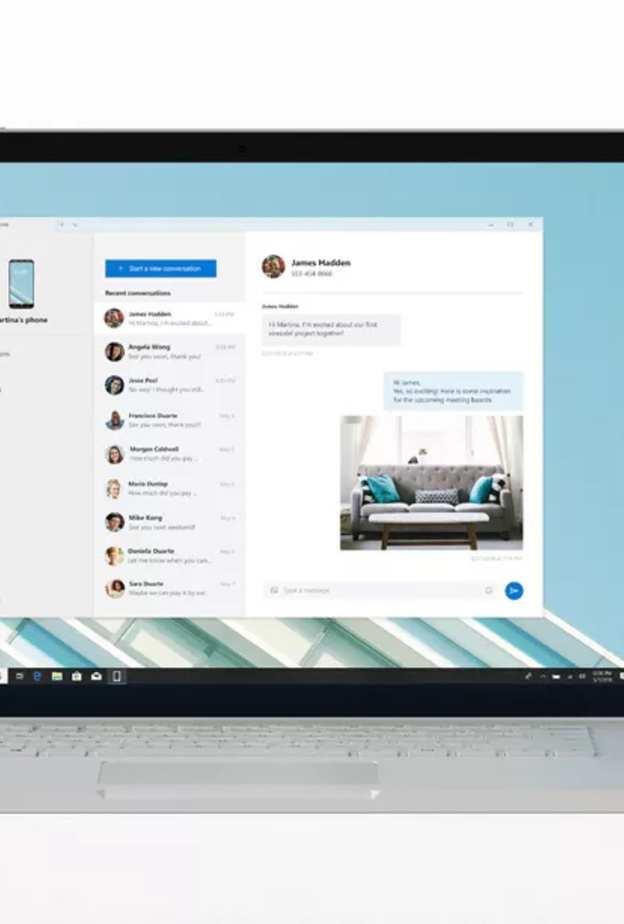Select the Jesse Pool conversation
The width and height of the screenshot is (624, 924).
(x=169, y=385)
